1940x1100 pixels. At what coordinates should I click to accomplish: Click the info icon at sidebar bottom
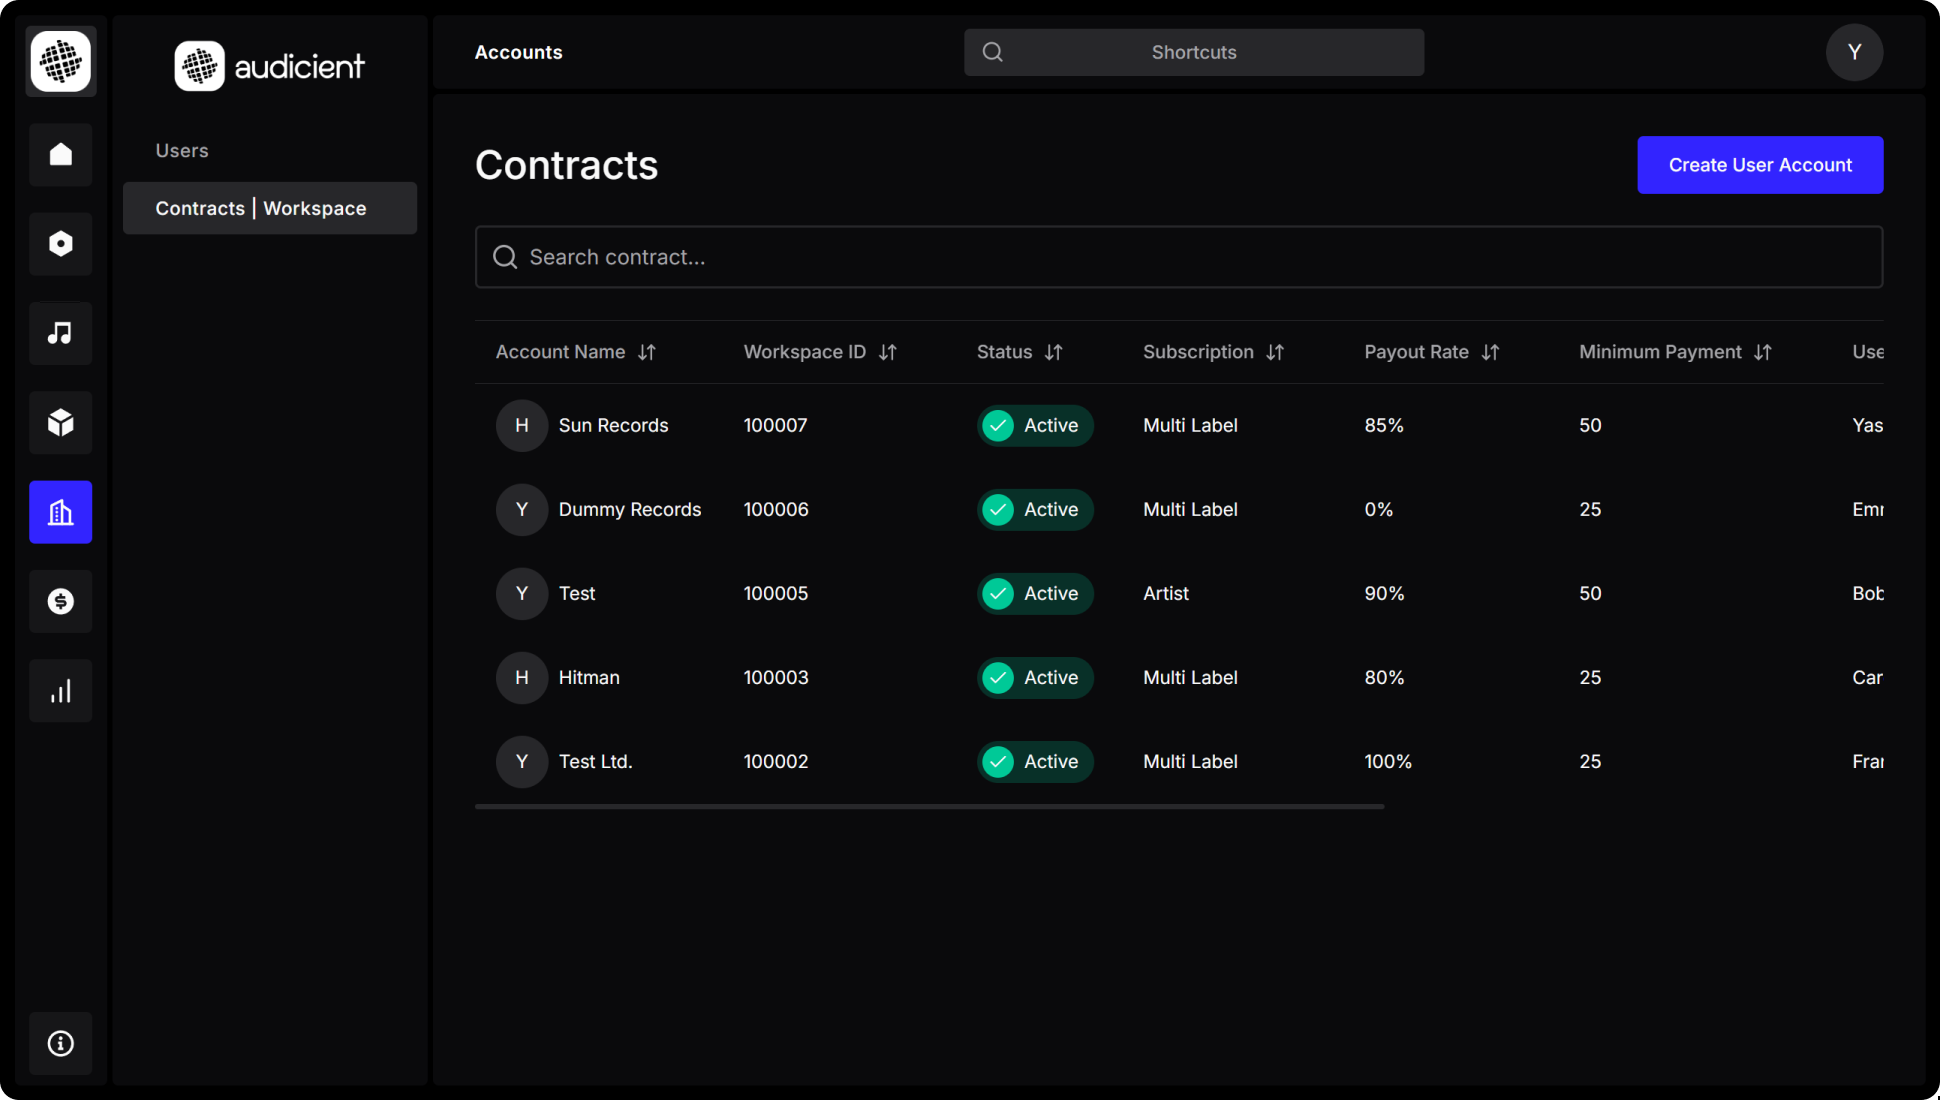click(60, 1043)
